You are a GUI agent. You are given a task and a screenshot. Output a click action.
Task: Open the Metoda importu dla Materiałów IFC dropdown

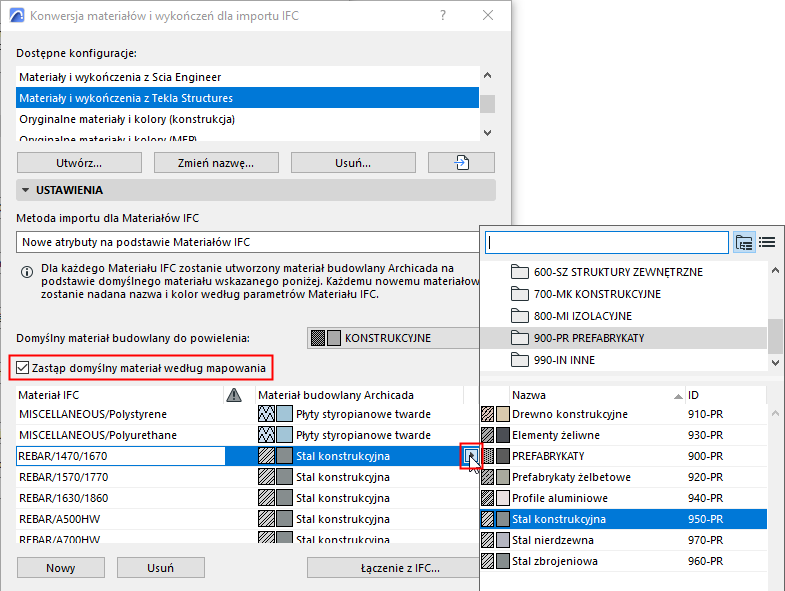coord(247,242)
